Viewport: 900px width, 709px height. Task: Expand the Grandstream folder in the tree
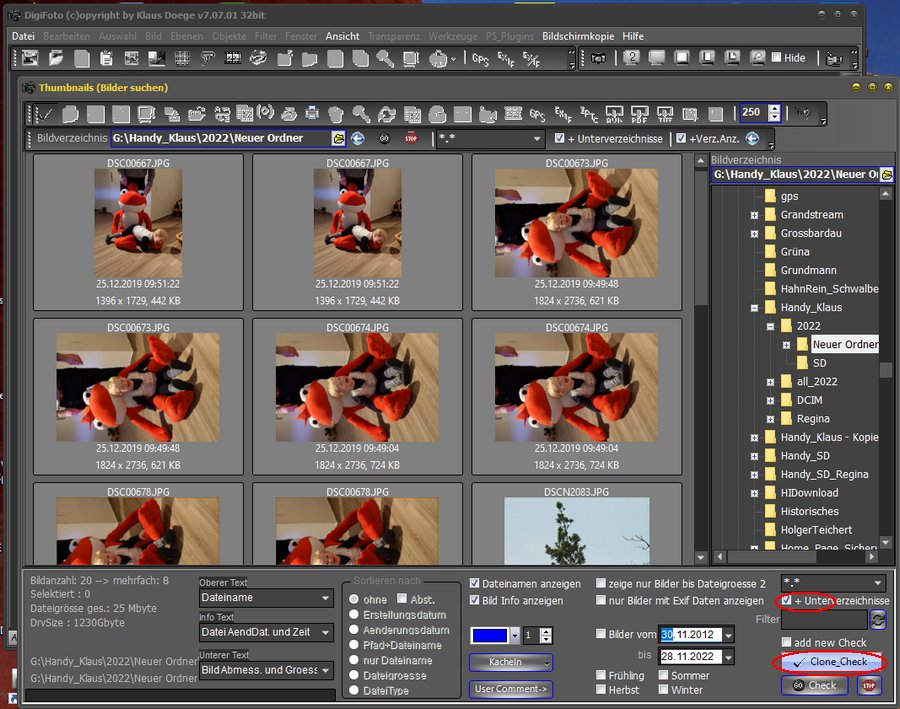click(755, 215)
